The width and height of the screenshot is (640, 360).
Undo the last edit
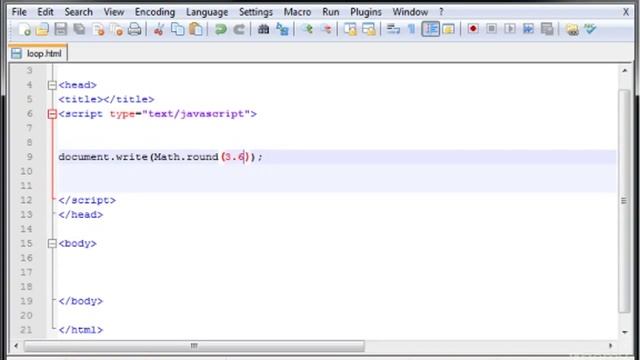click(220, 29)
